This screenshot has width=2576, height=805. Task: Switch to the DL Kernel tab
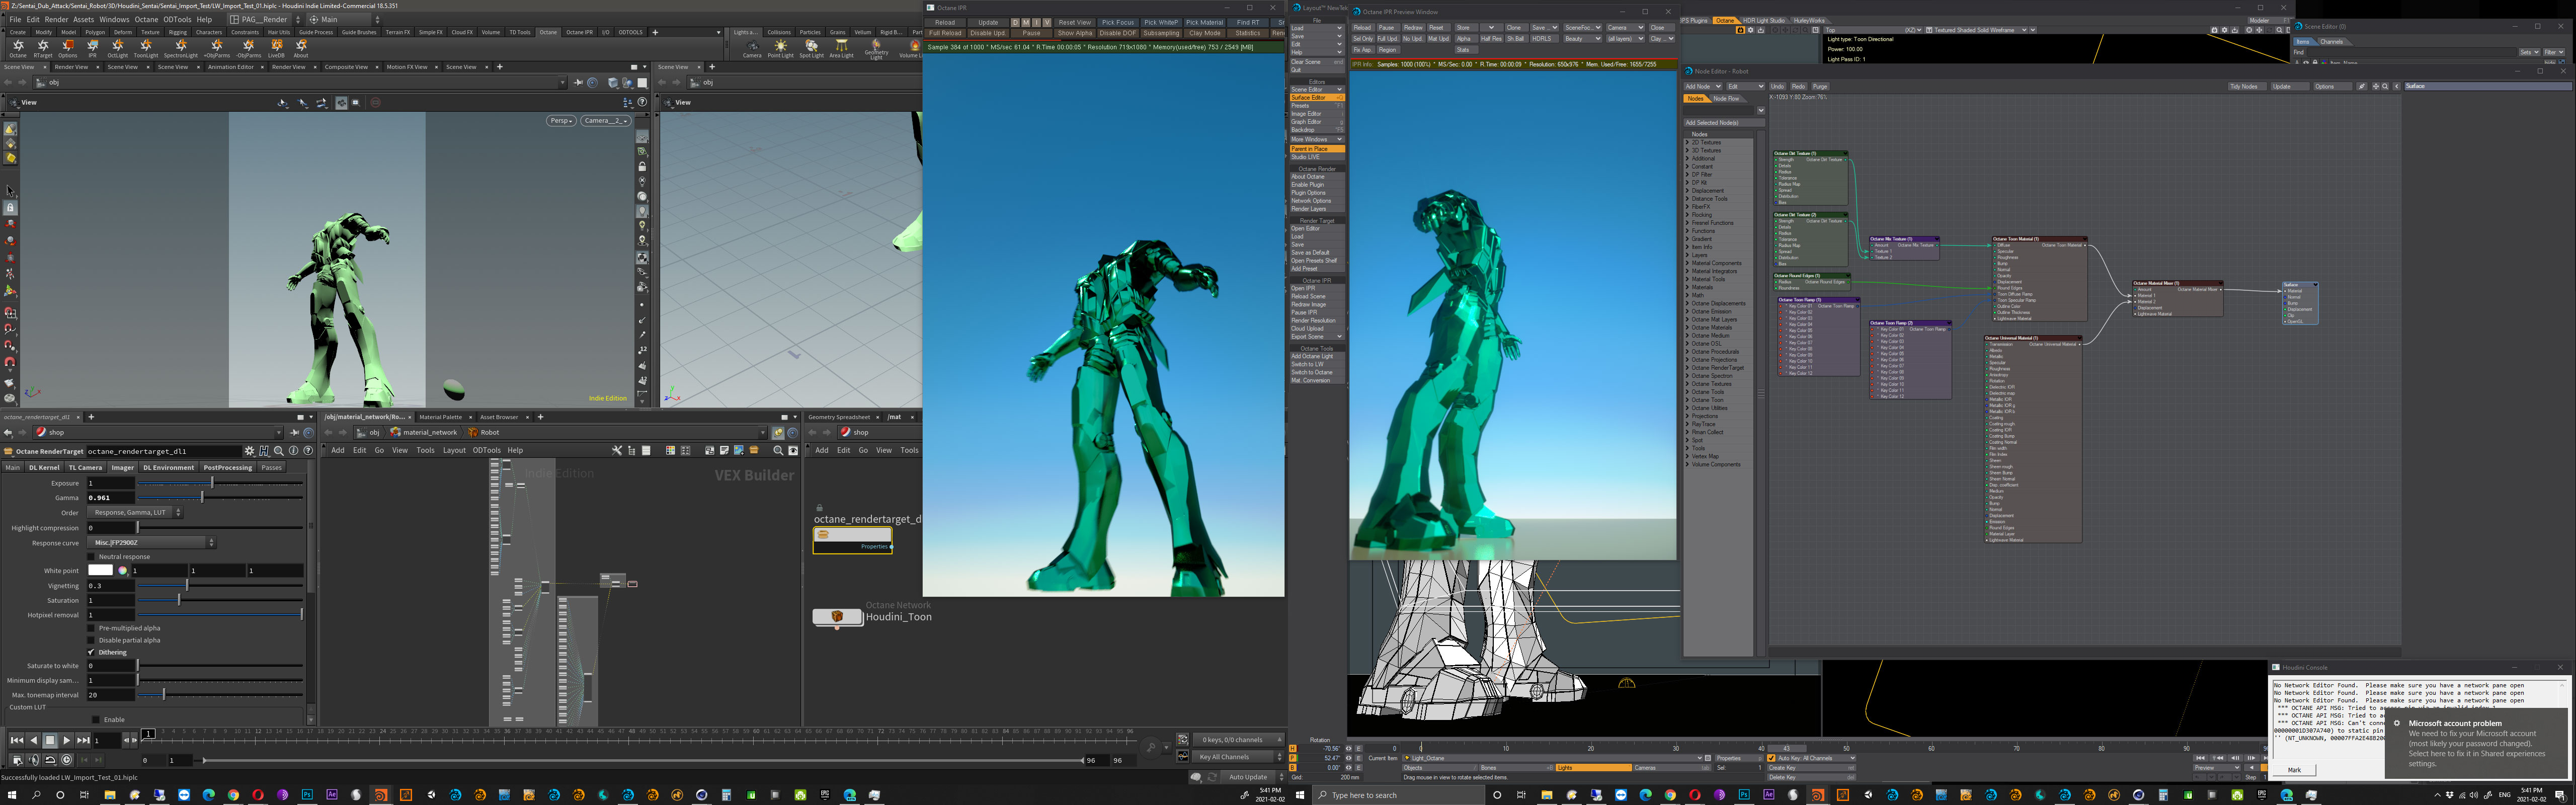tap(44, 467)
